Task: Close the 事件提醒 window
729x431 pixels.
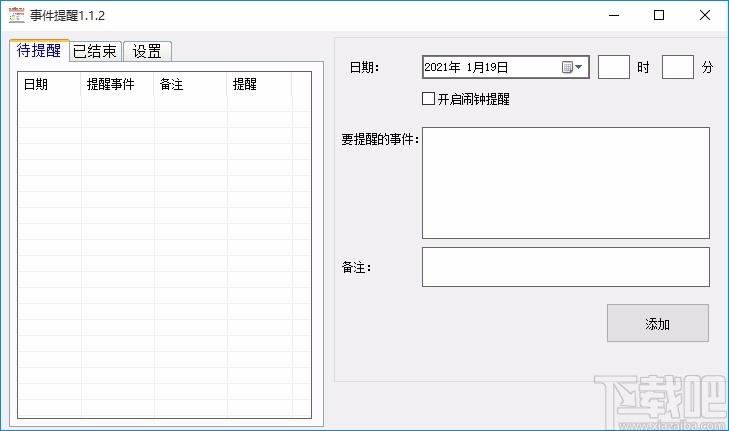Action: 704,15
